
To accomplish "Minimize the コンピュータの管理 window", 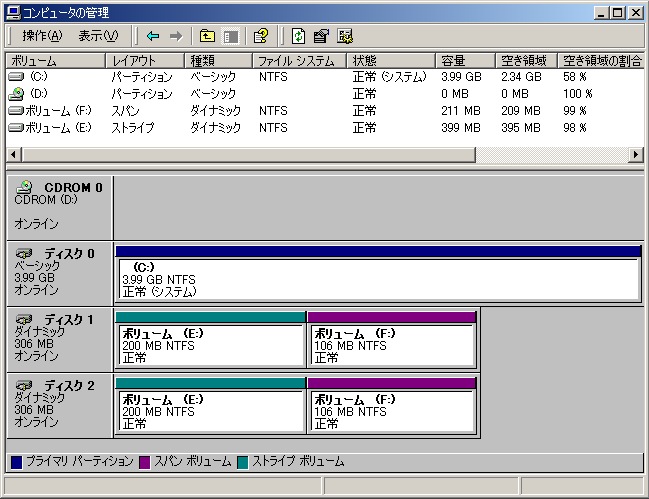I will tap(602, 13).
